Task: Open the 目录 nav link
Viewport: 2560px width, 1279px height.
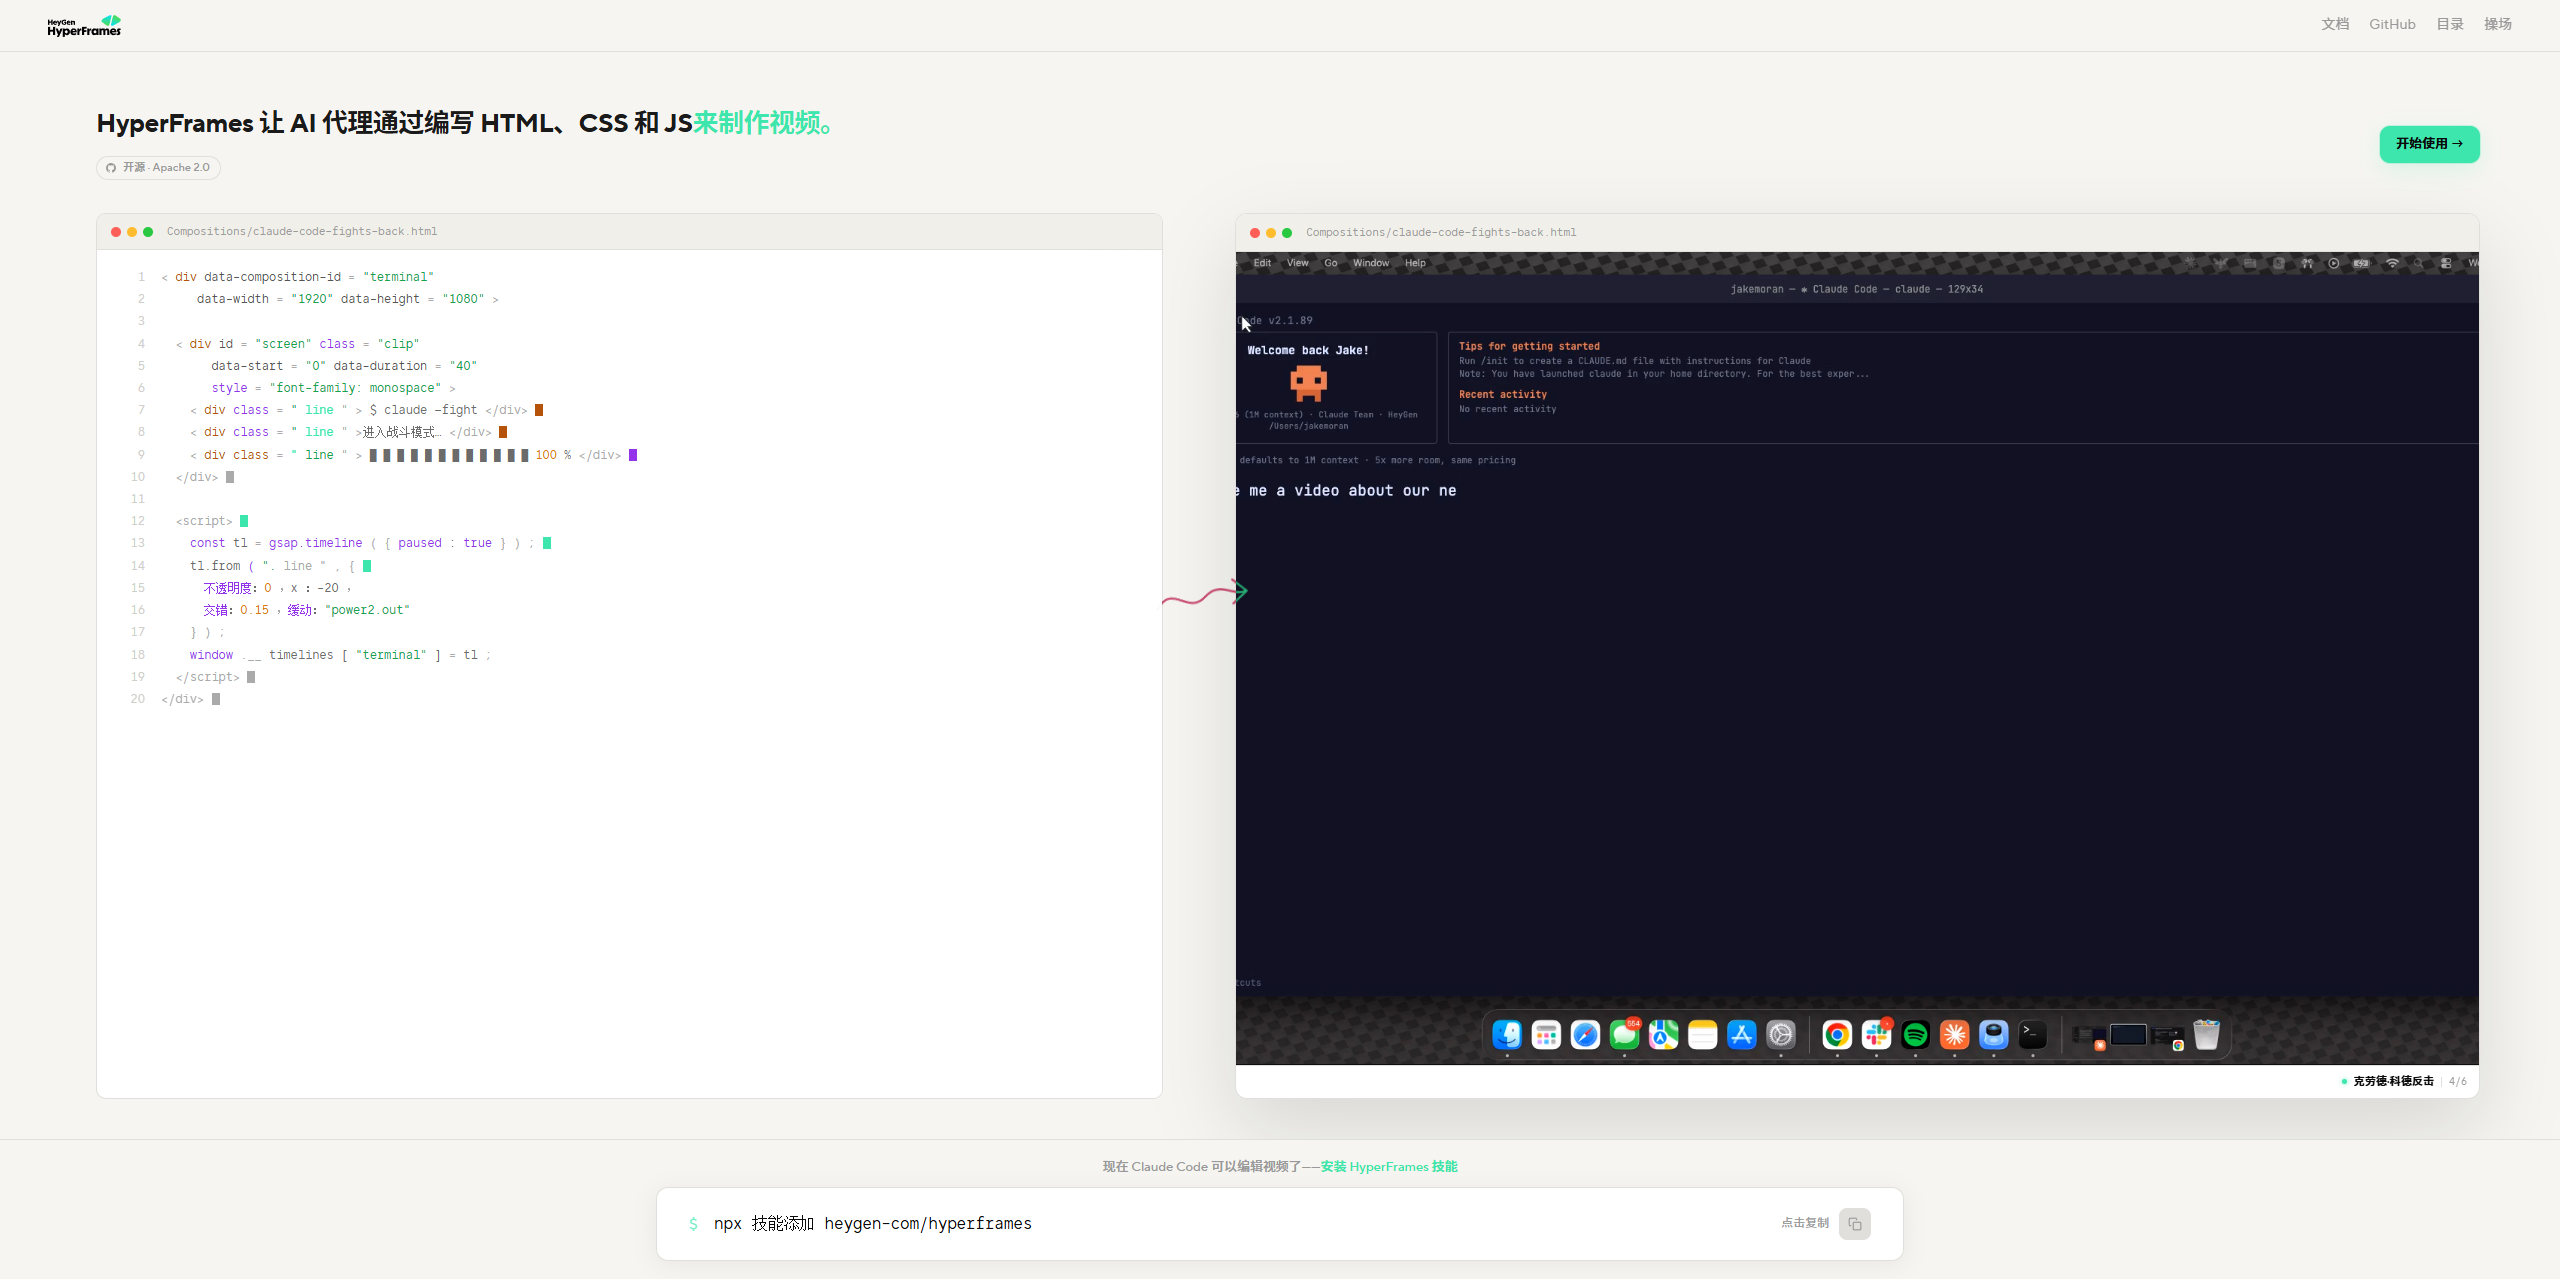Action: pos(2450,24)
